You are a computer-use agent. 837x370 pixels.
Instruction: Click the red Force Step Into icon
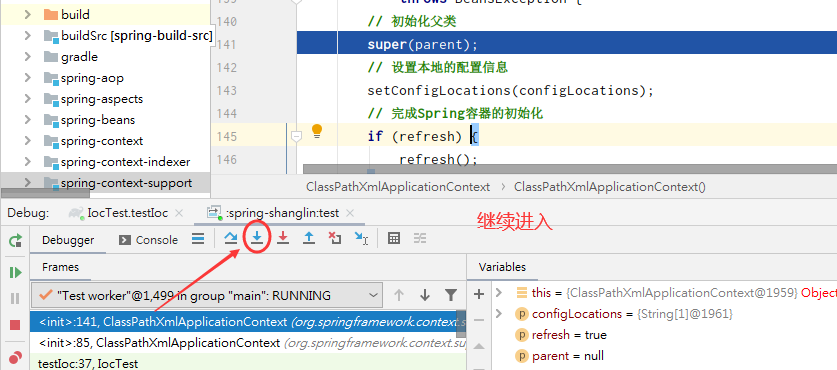pyautogui.click(x=282, y=238)
